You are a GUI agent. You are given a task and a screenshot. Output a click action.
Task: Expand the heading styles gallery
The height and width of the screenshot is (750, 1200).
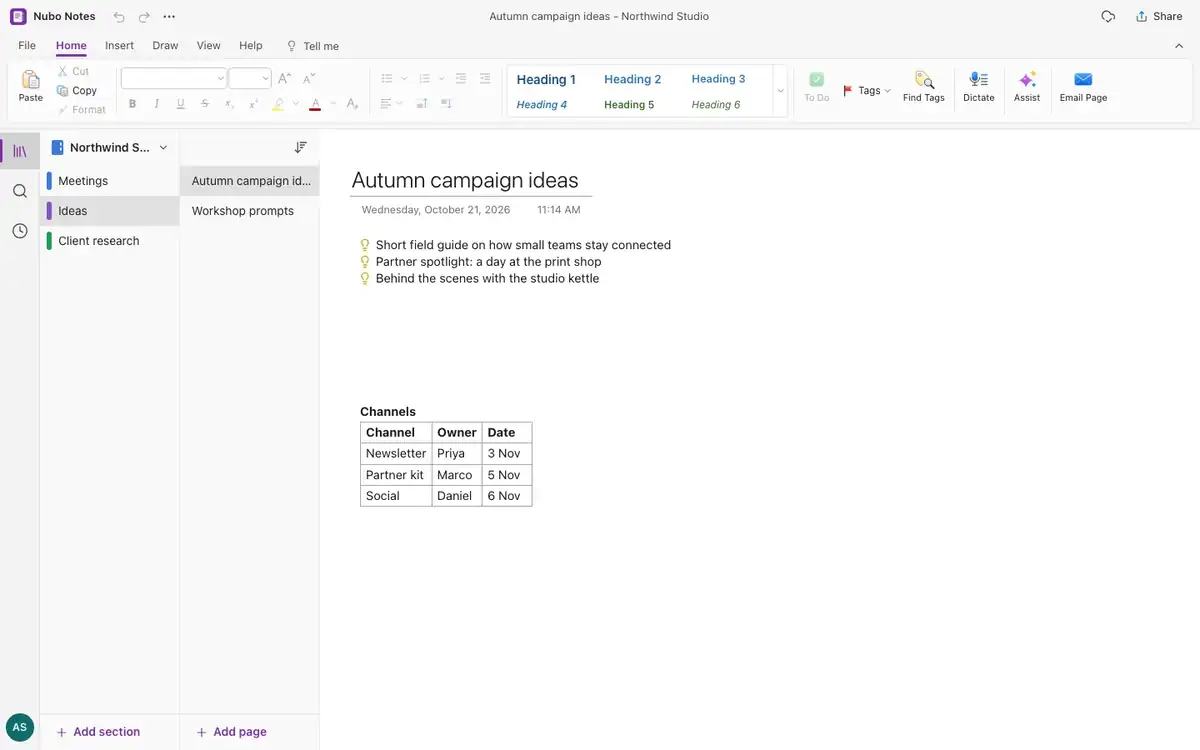pyautogui.click(x=780, y=91)
